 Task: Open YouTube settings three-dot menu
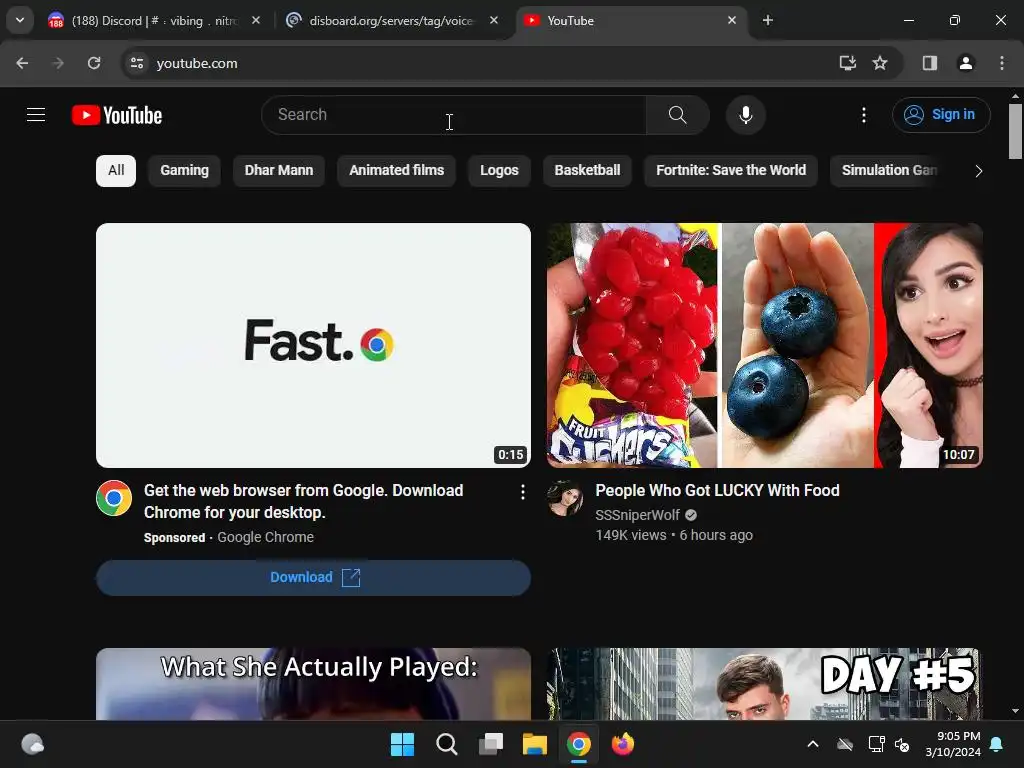pos(864,115)
